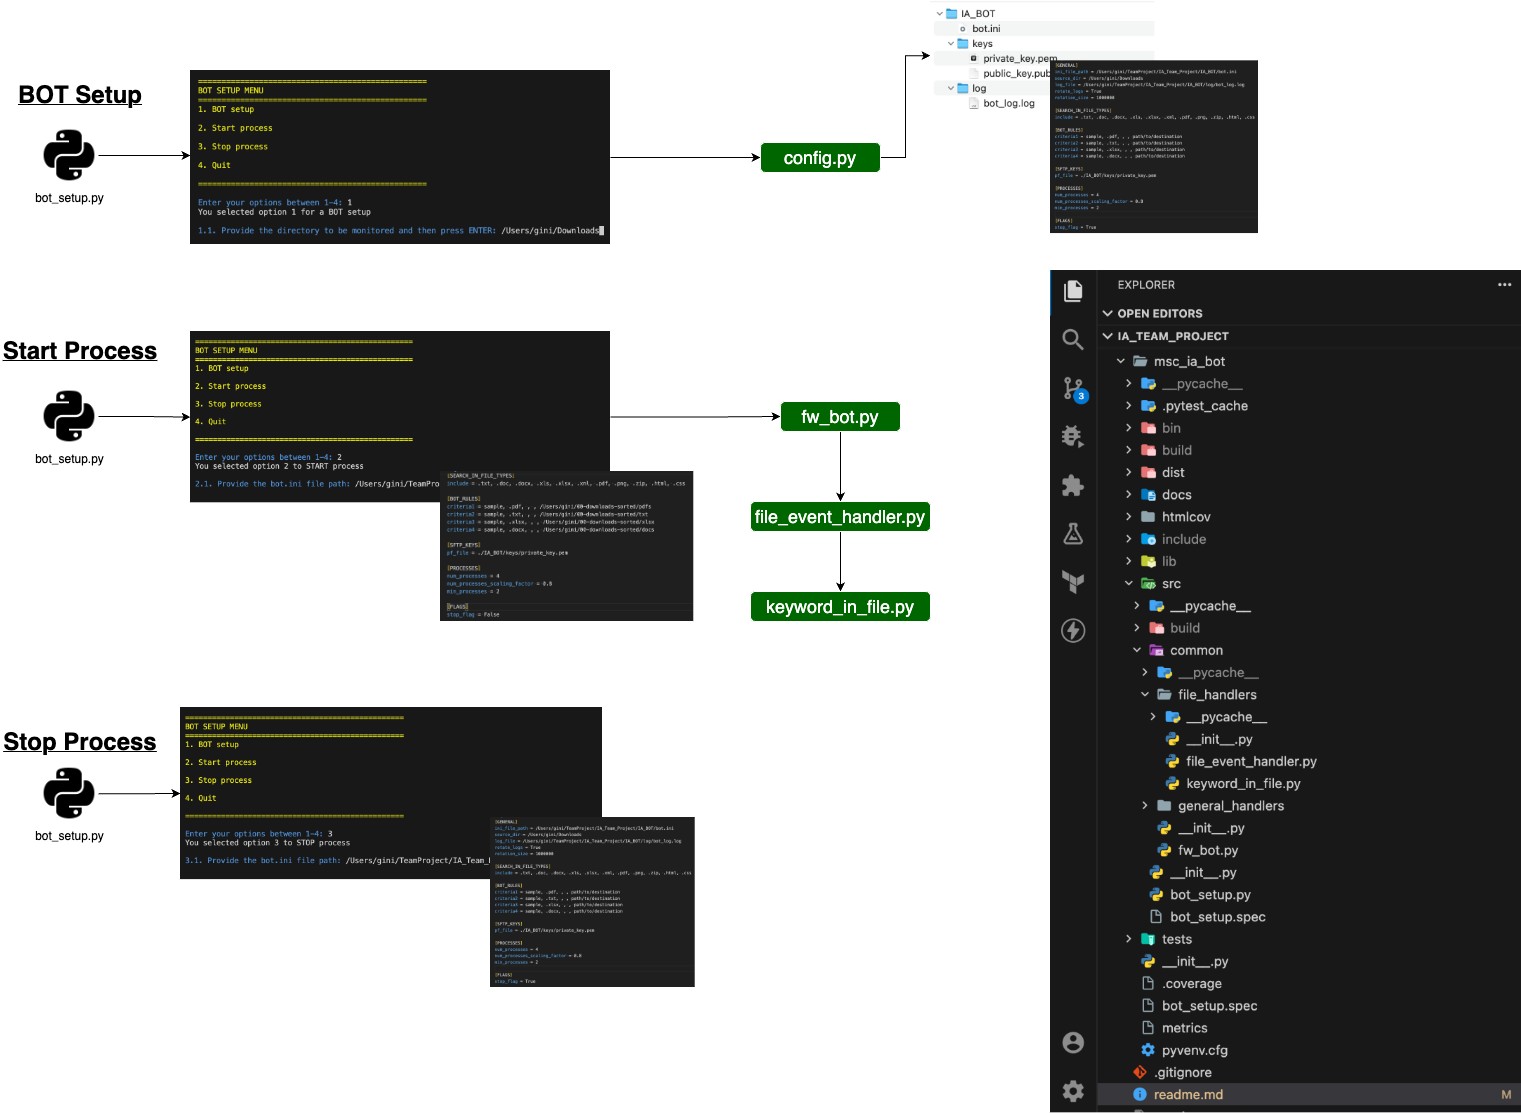Collapse the src folder chevron
Image resolution: width=1521 pixels, height=1113 pixels.
1129,583
